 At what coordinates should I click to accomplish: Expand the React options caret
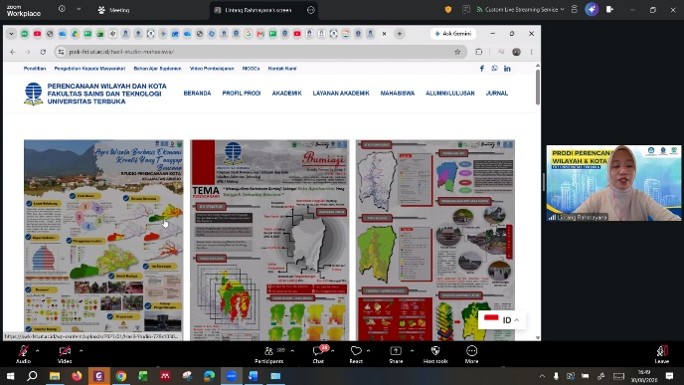coord(368,350)
